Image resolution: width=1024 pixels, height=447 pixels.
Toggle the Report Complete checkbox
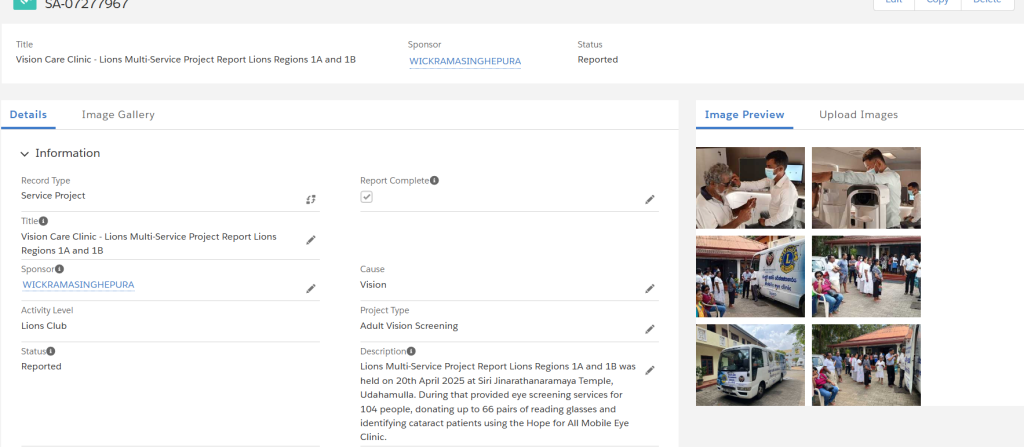366,197
